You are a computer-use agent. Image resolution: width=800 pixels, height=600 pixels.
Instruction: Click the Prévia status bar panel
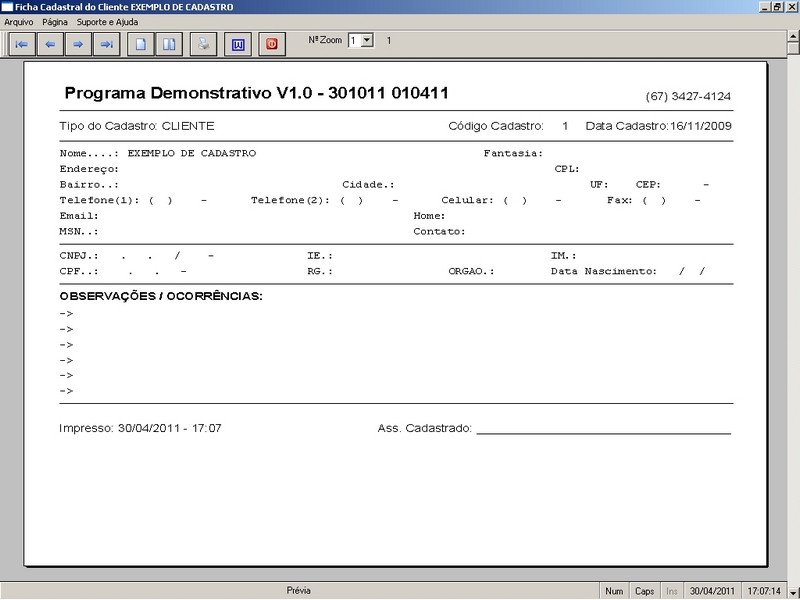click(299, 591)
